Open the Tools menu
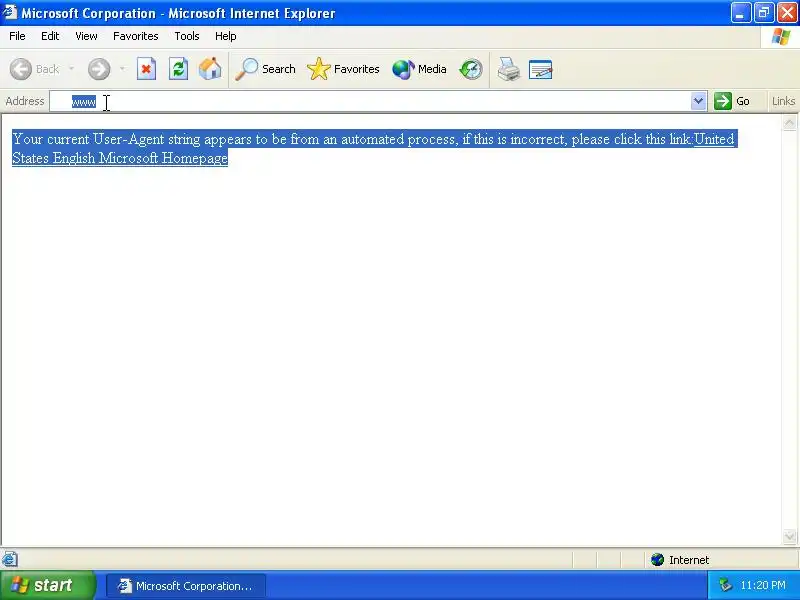This screenshot has height=600, width=800. pyautogui.click(x=187, y=36)
